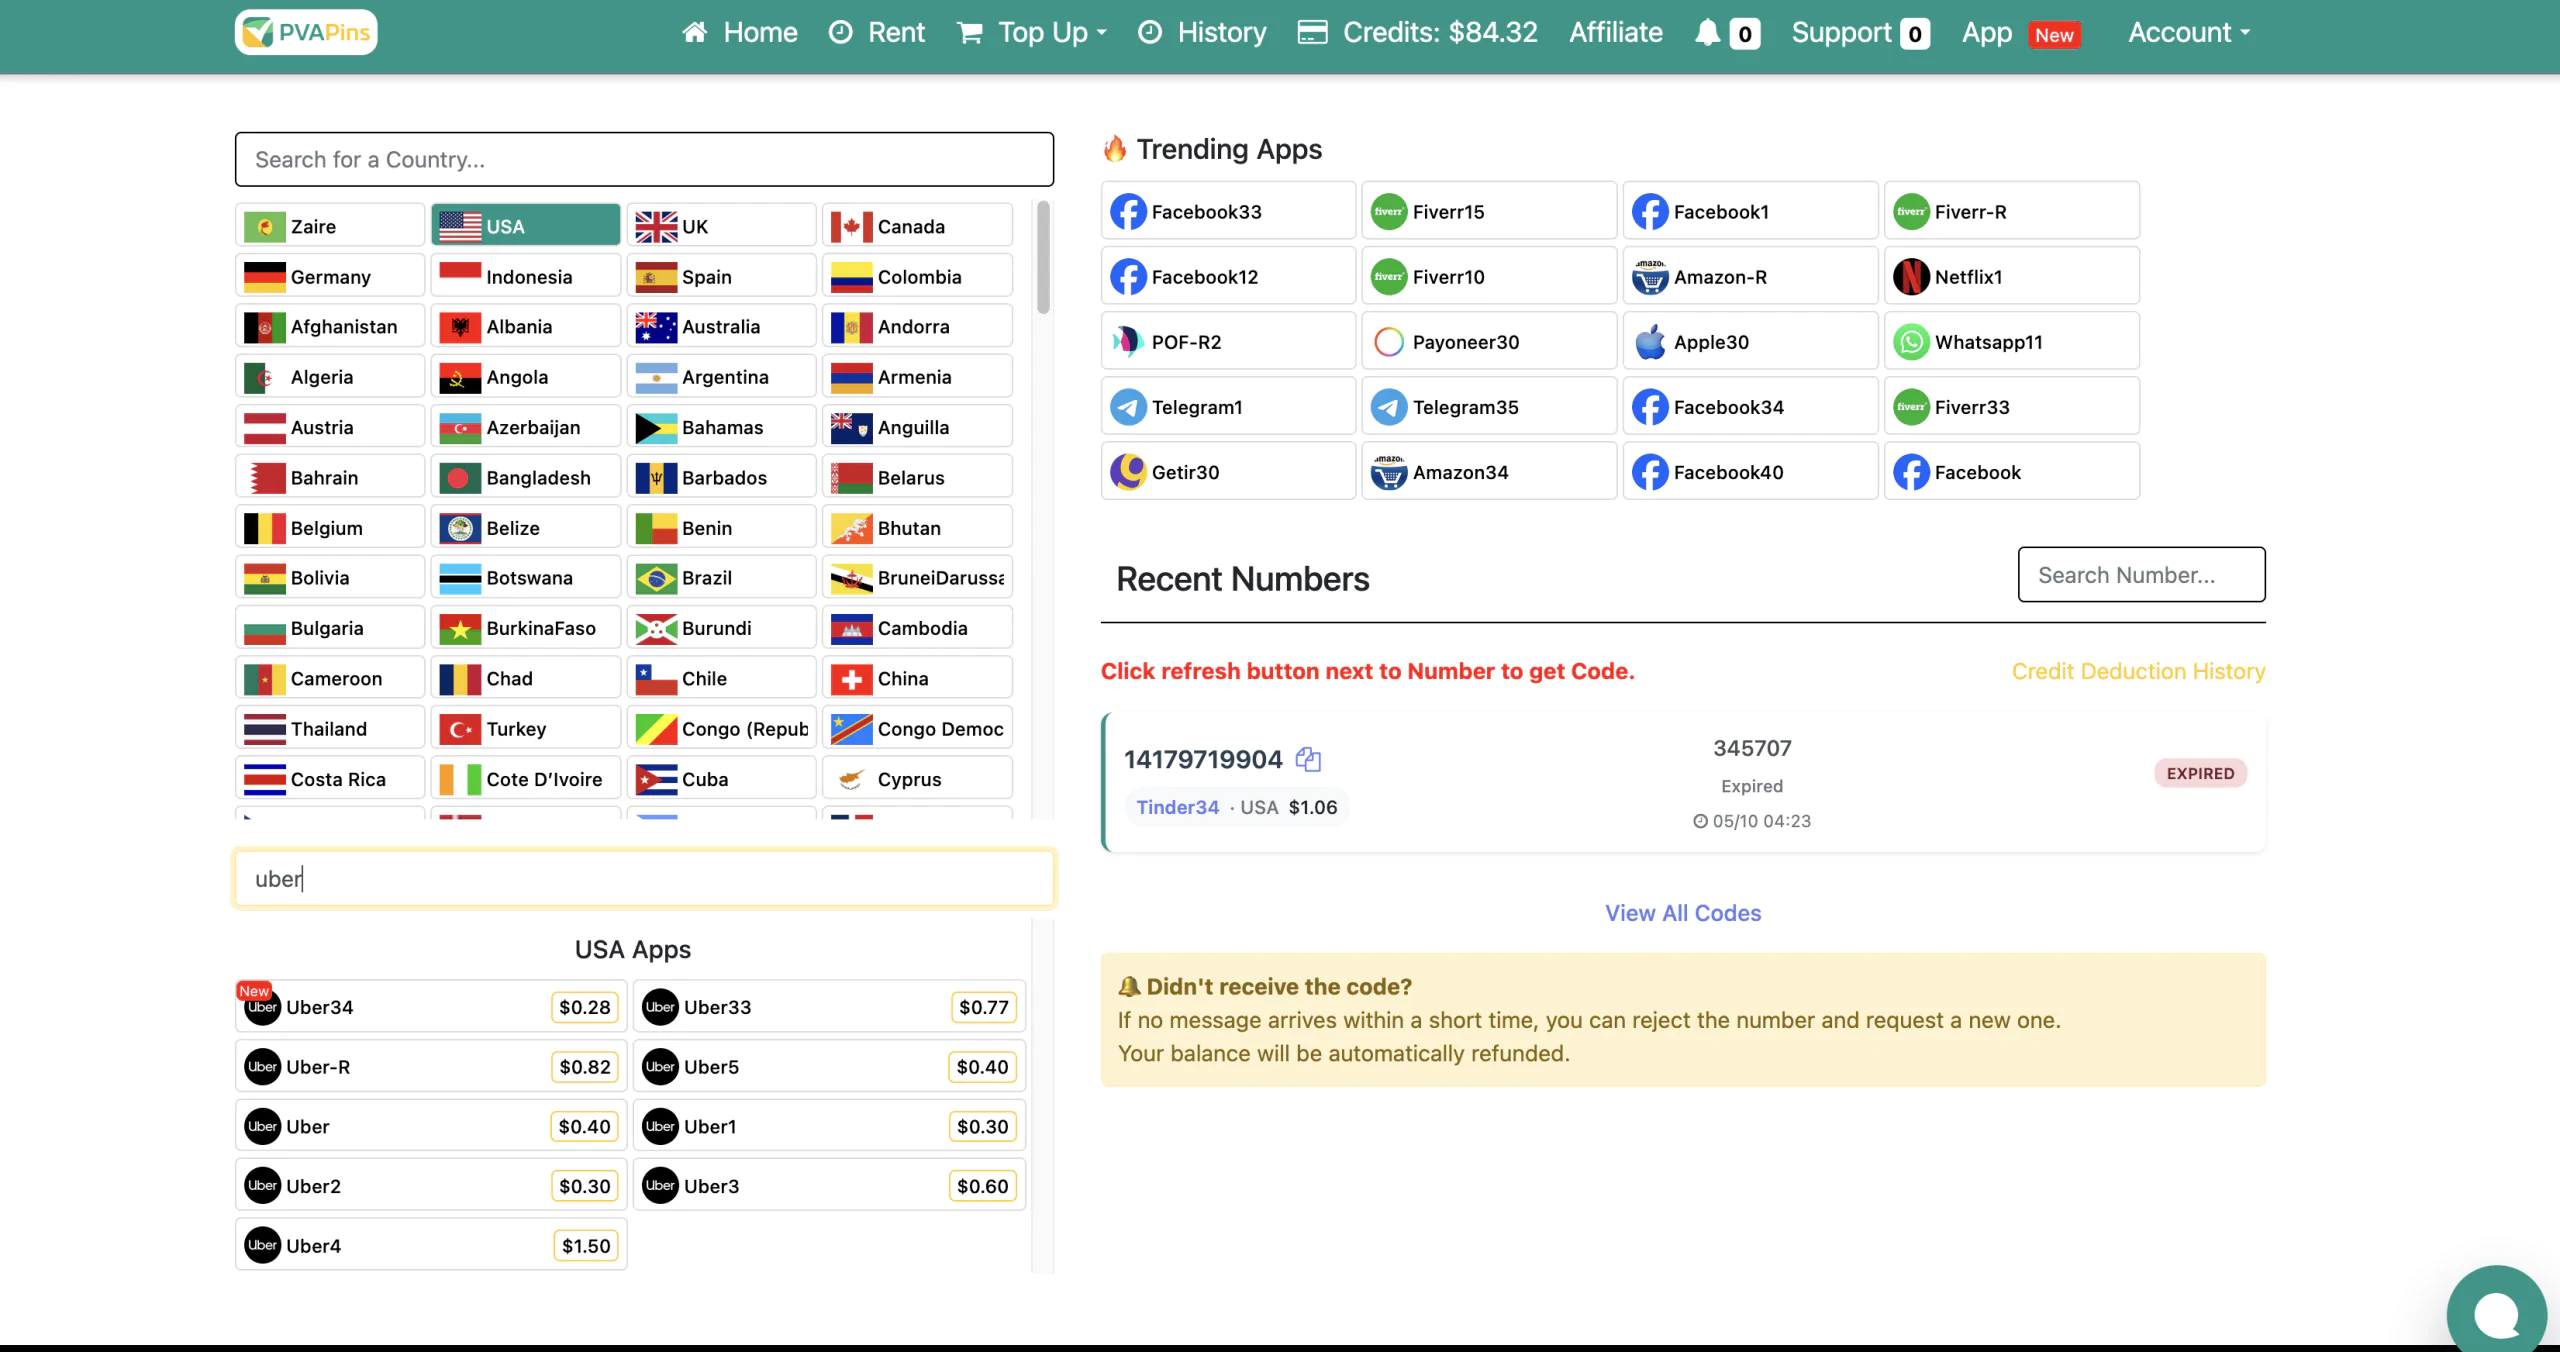Image resolution: width=2560 pixels, height=1352 pixels.
Task: Open notifications bell icon
Action: point(1708,33)
